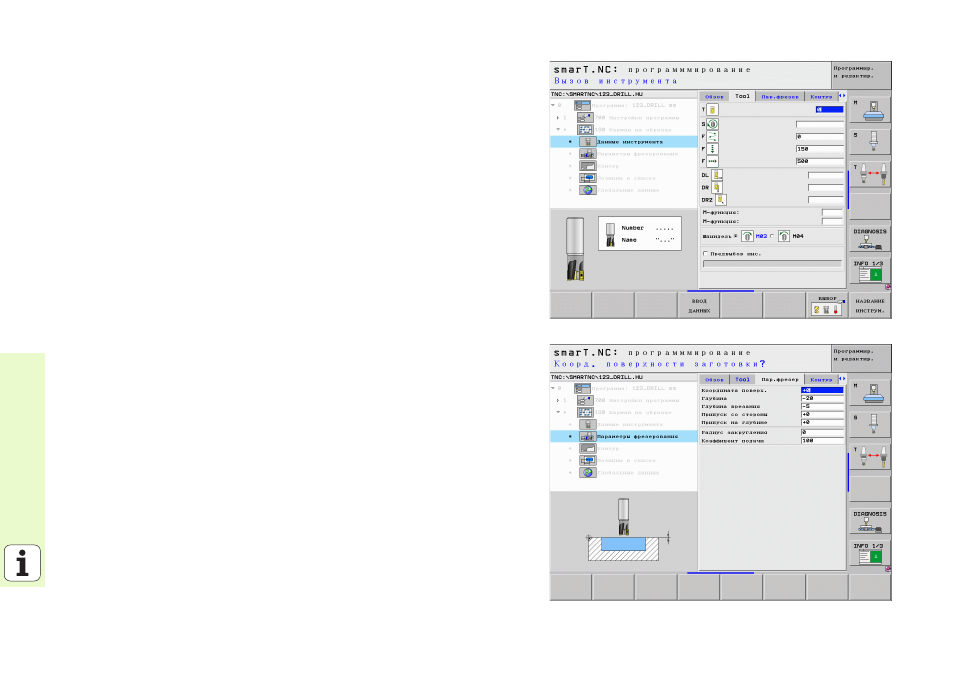The height and width of the screenshot is (673, 954).
Task: Click ВЫБОР tool selection soft key
Action: click(827, 305)
